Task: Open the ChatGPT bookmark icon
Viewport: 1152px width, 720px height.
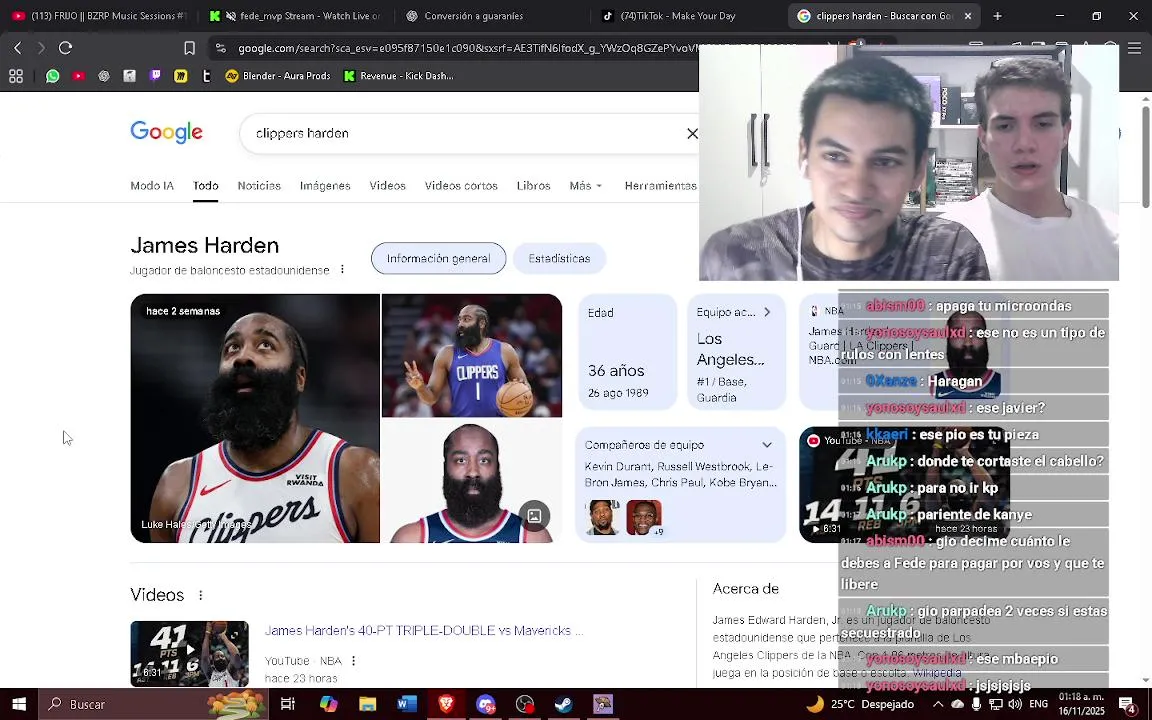Action: 104,76
